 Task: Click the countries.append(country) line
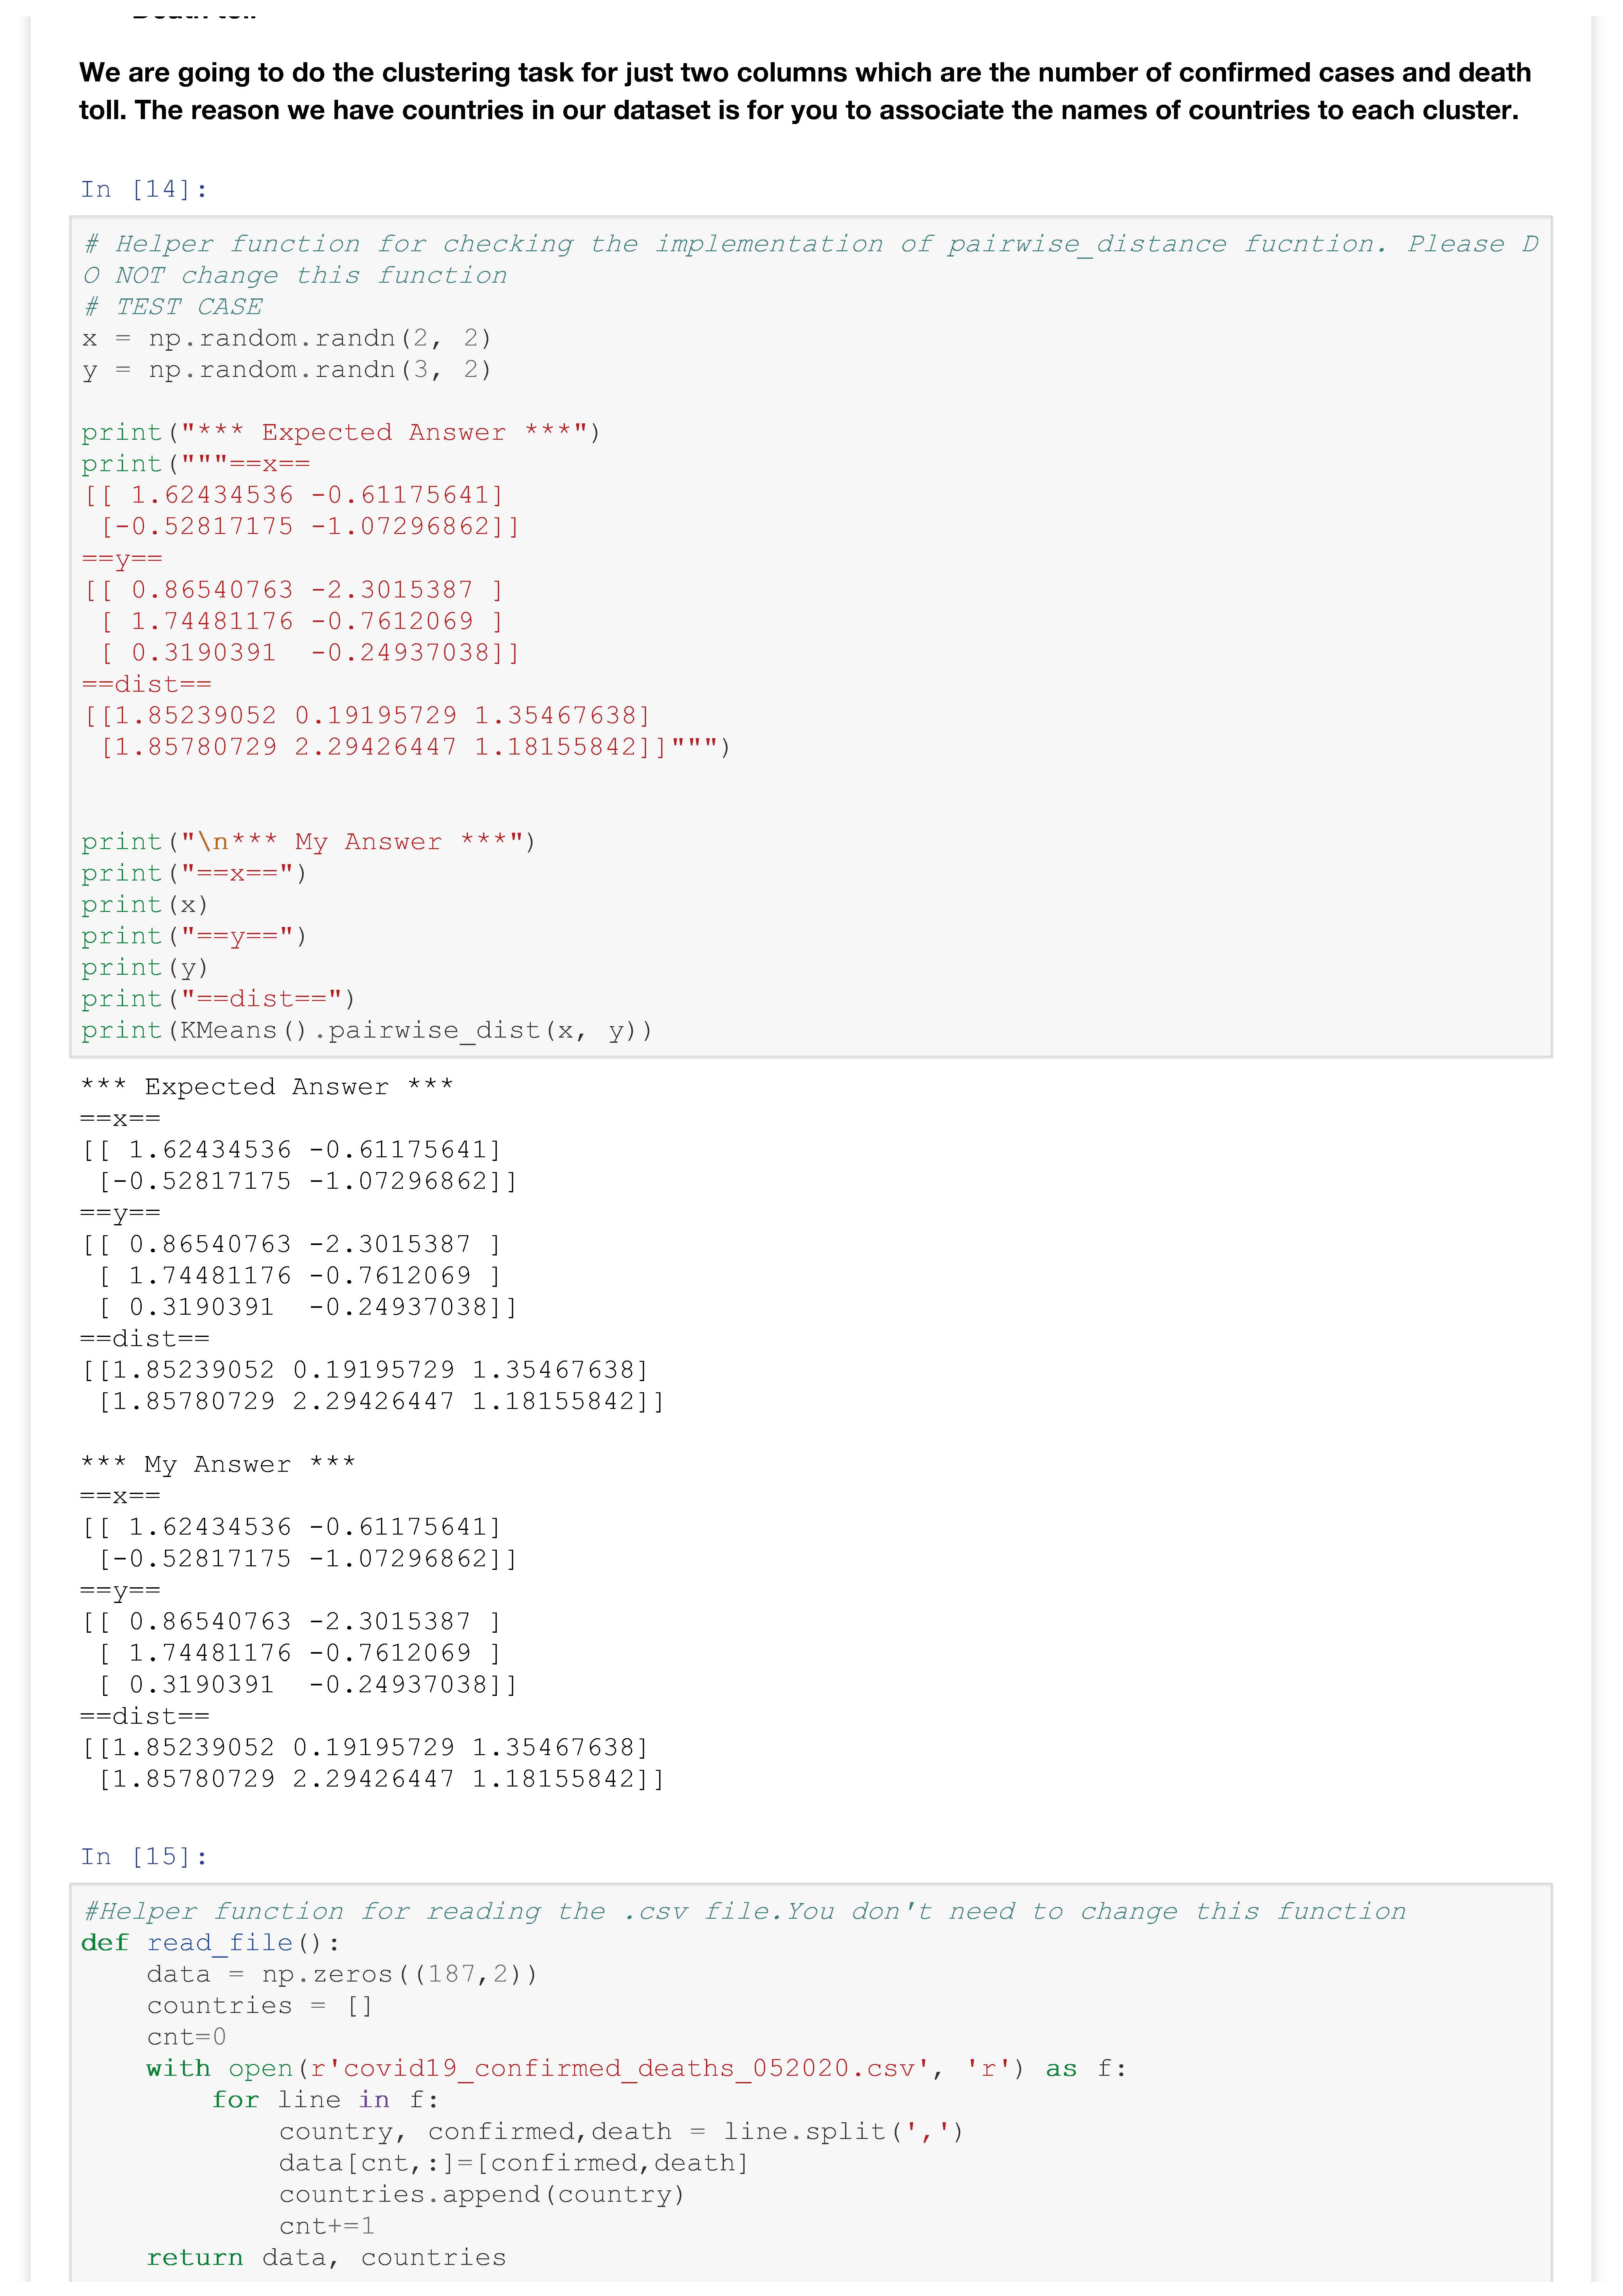[x=482, y=2195]
